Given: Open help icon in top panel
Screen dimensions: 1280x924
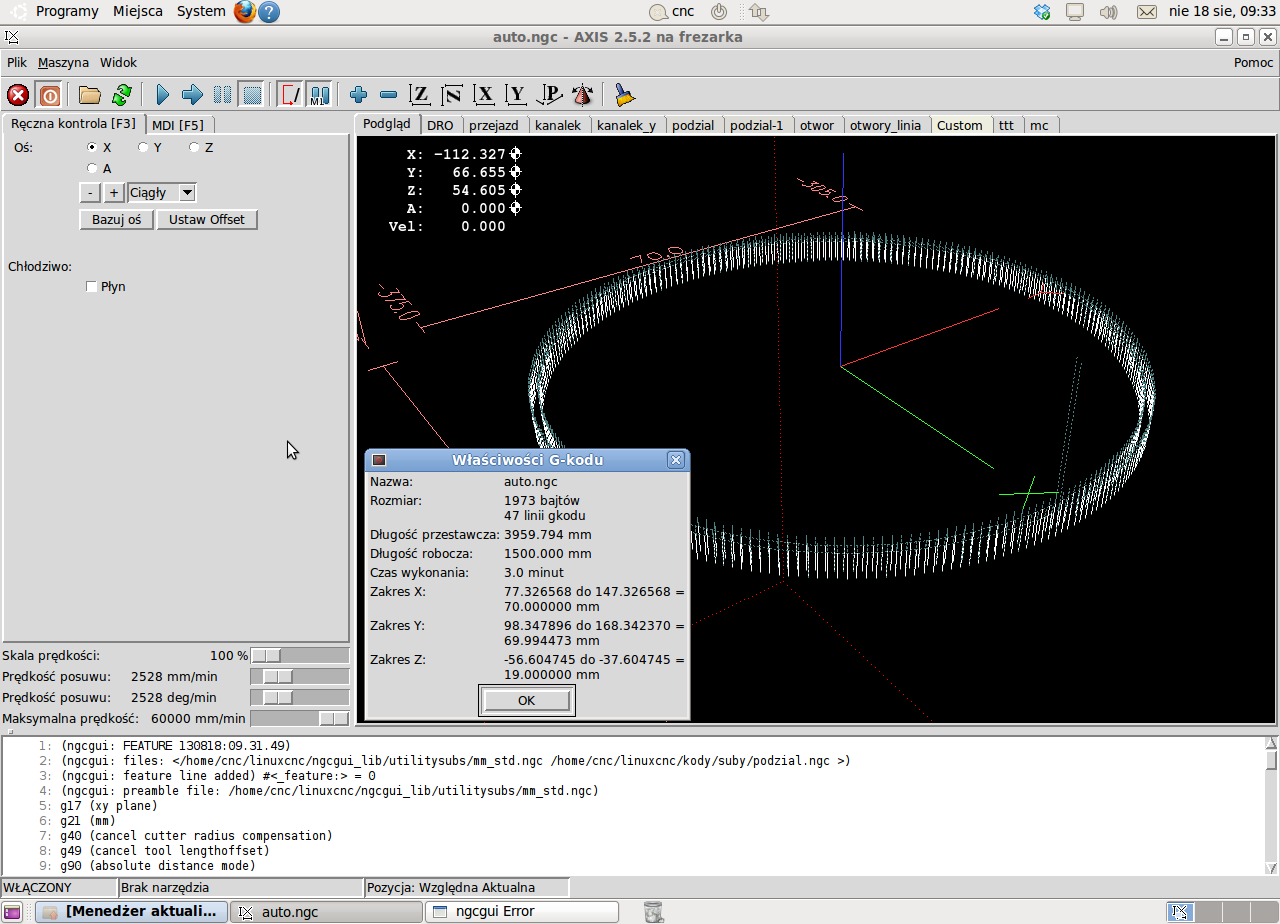Looking at the screenshot, I should pos(269,11).
